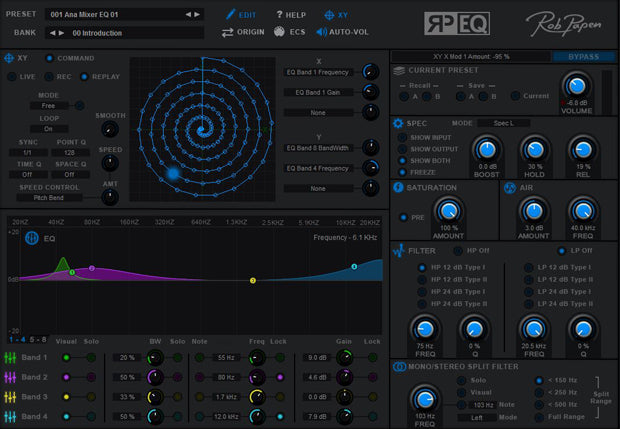
Task: Click the XY pad blue cursor dot
Action: 173,173
